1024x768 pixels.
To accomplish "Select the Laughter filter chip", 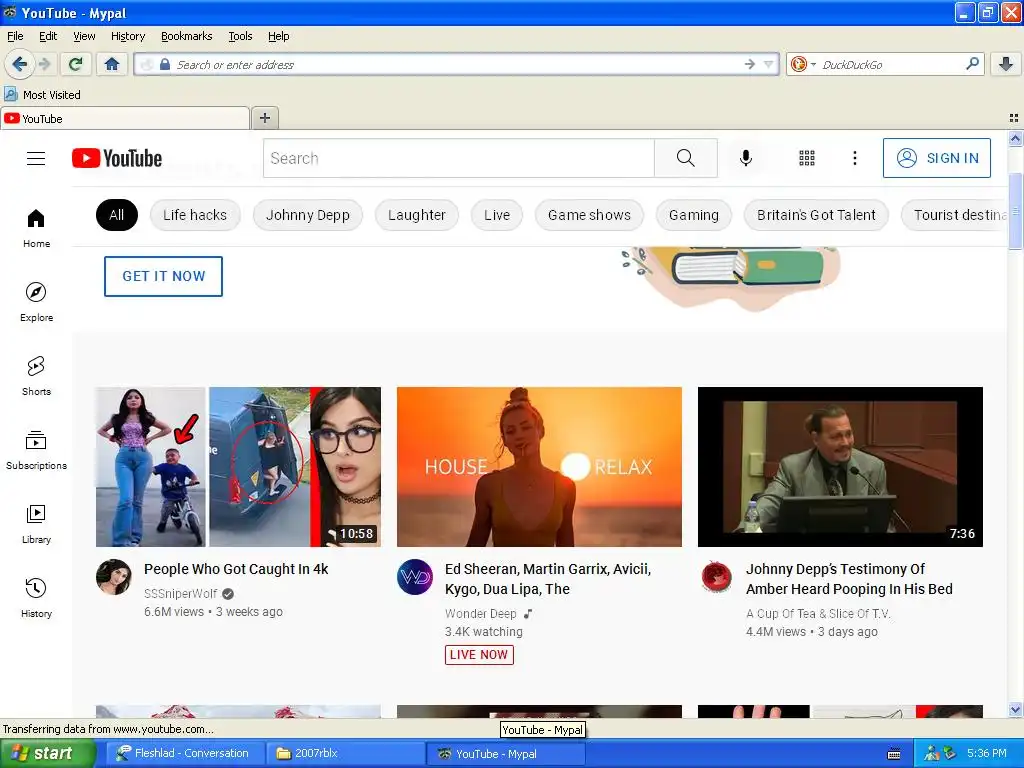I will [x=417, y=215].
